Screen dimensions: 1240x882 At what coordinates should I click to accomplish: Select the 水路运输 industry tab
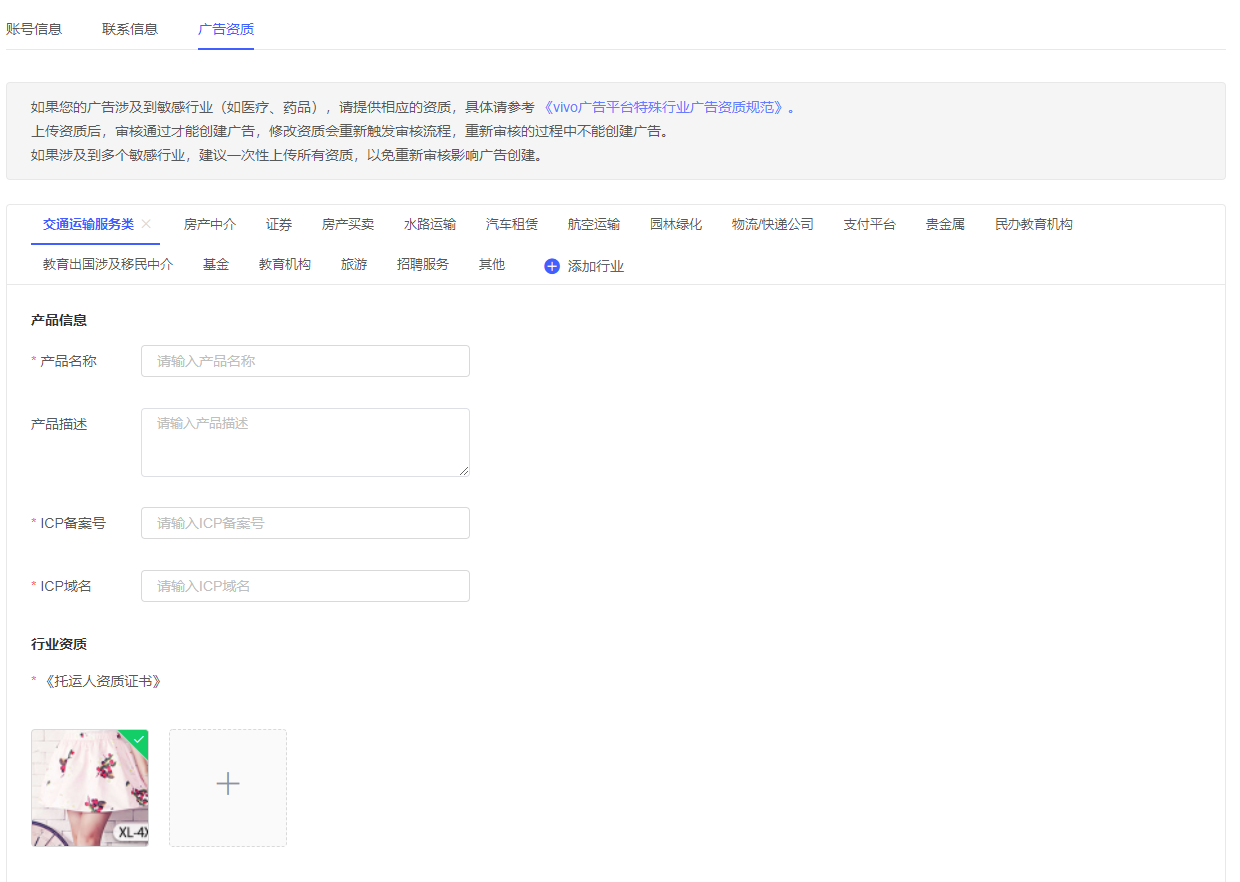[430, 224]
